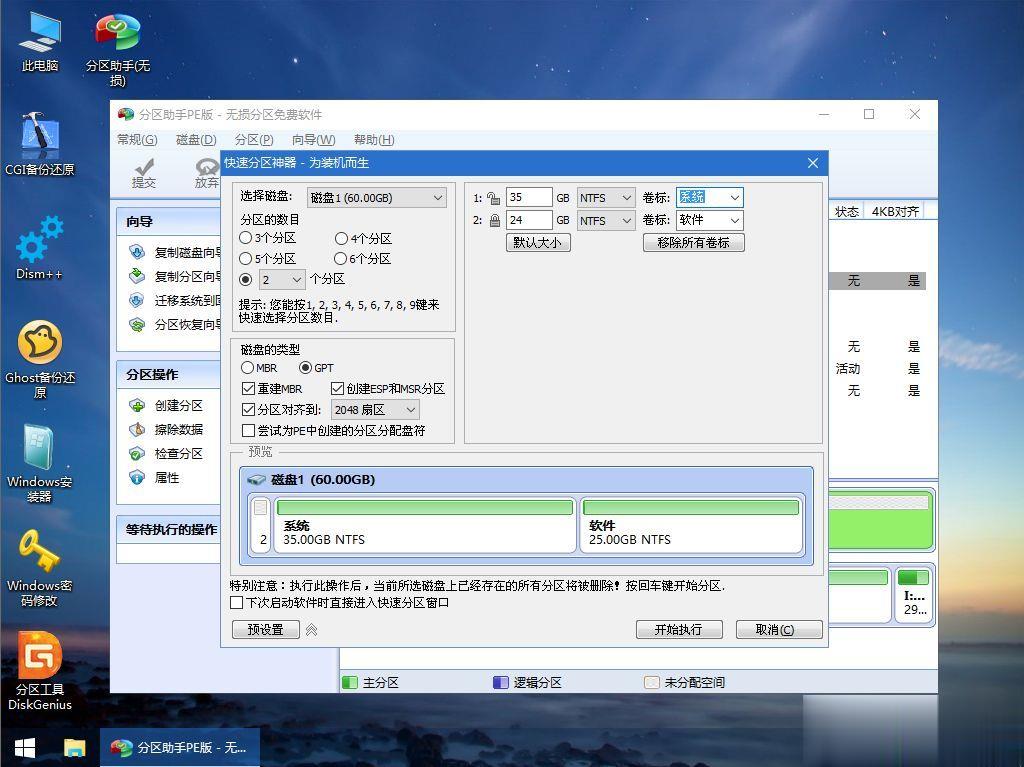
Task: Click the 软件 25.00GB partition preview bar
Action: point(691,525)
